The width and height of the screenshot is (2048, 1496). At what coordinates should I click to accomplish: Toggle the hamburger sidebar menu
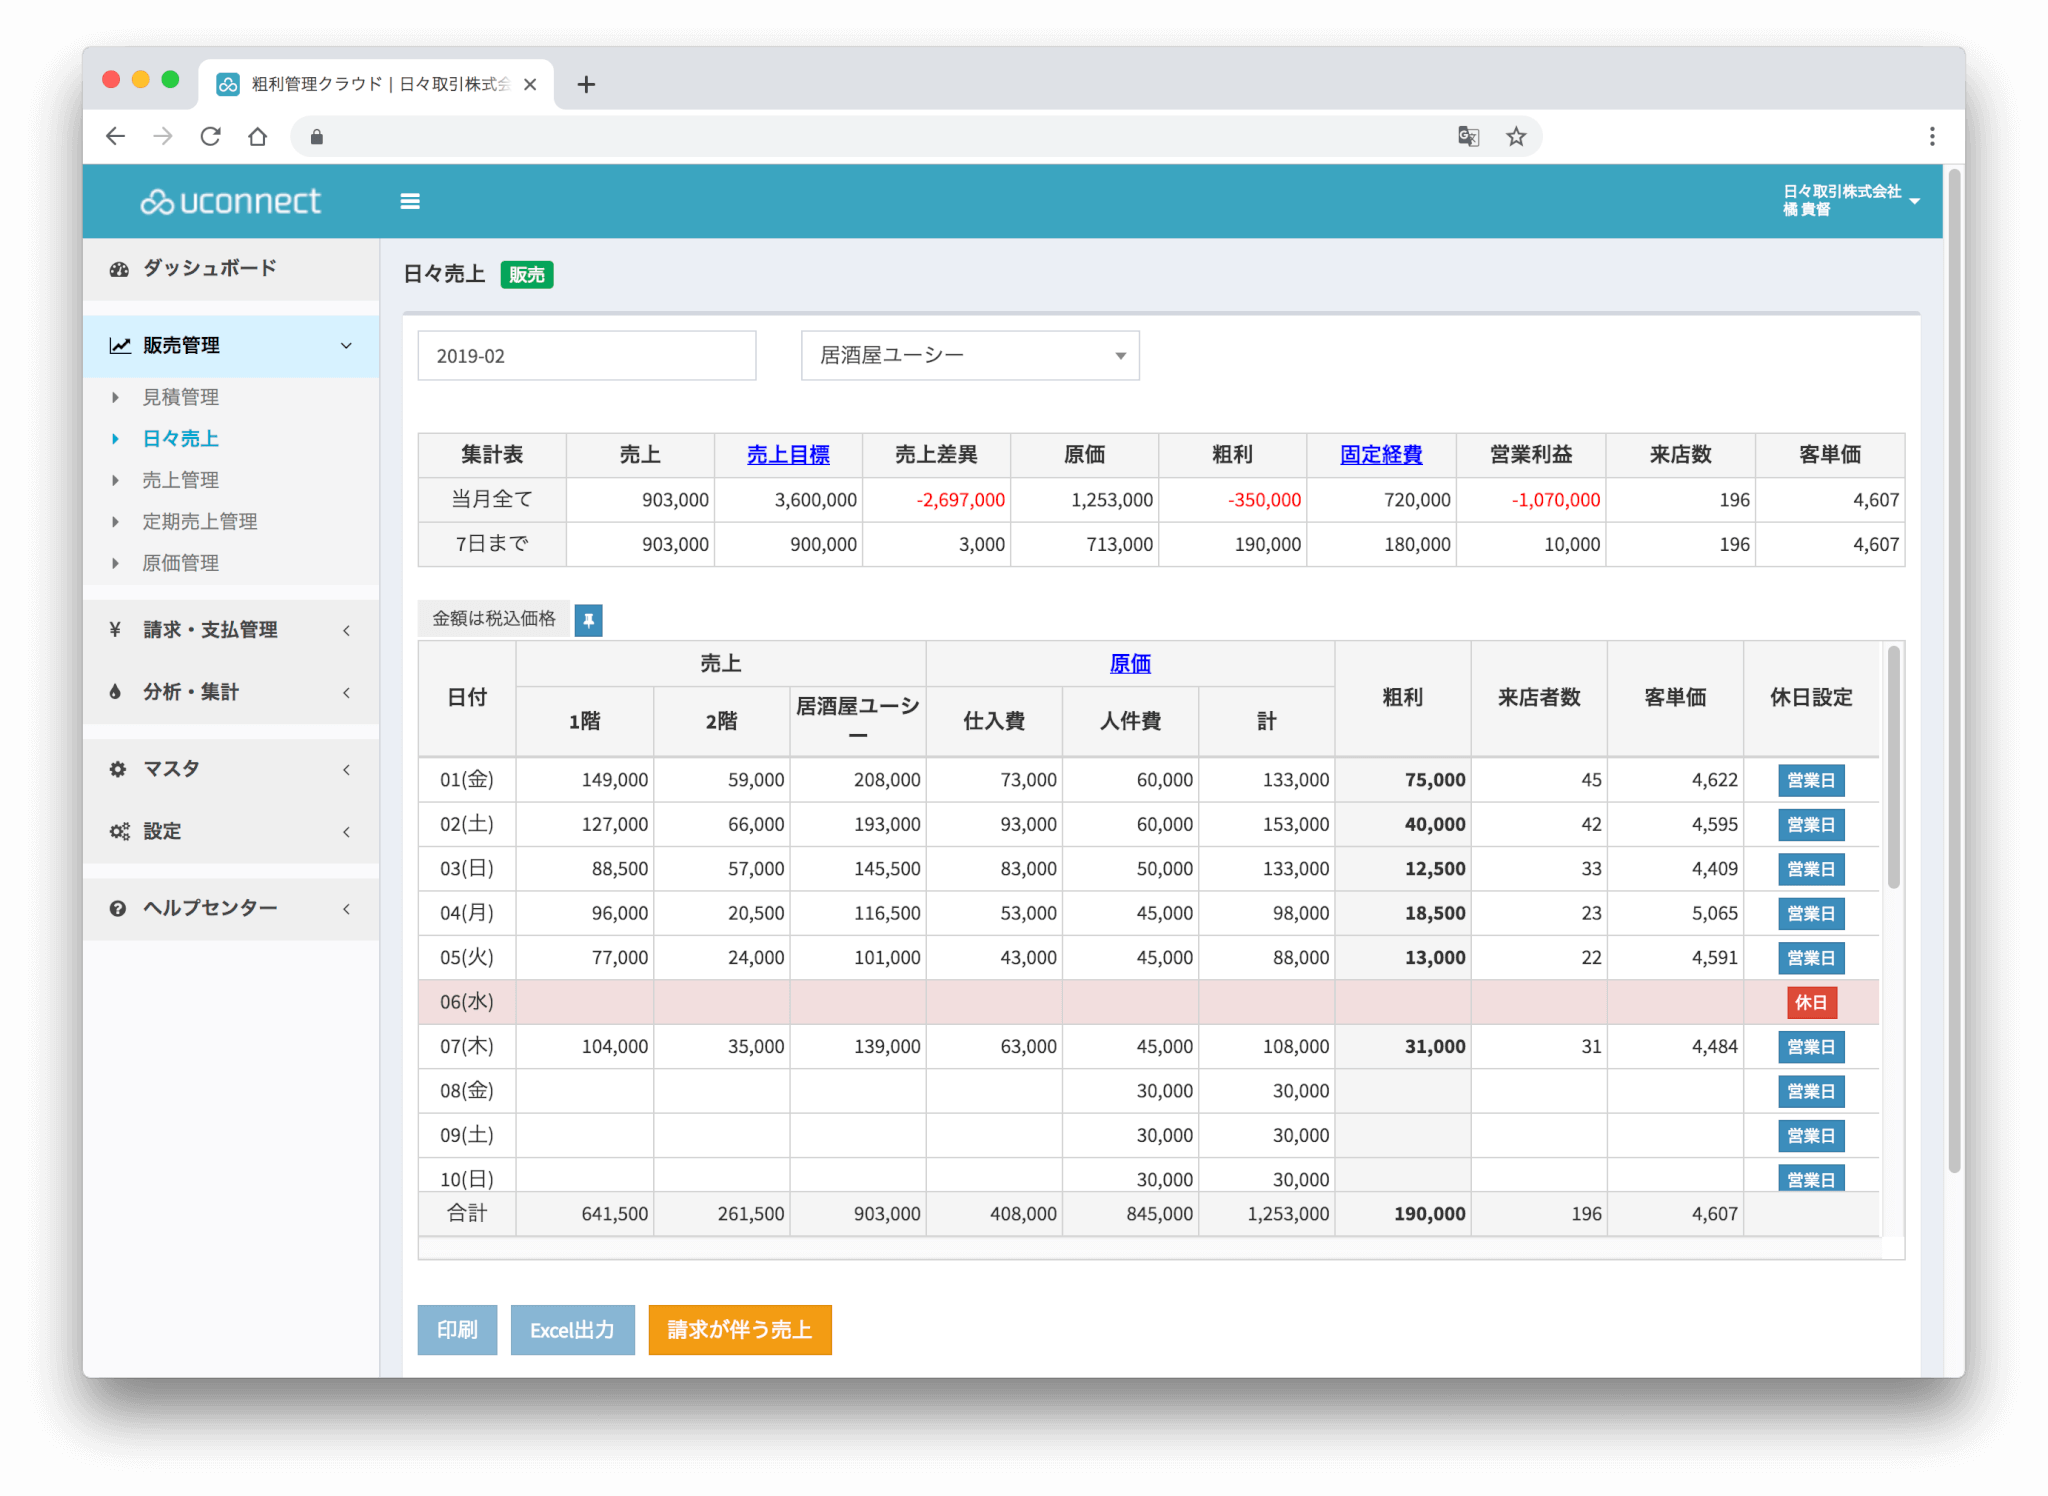(x=410, y=202)
